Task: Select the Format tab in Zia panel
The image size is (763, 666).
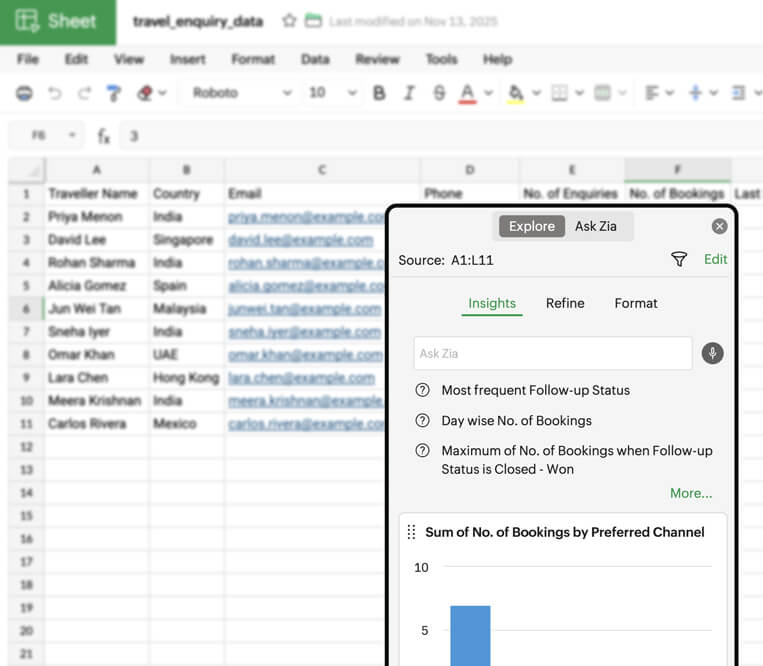Action: [636, 303]
